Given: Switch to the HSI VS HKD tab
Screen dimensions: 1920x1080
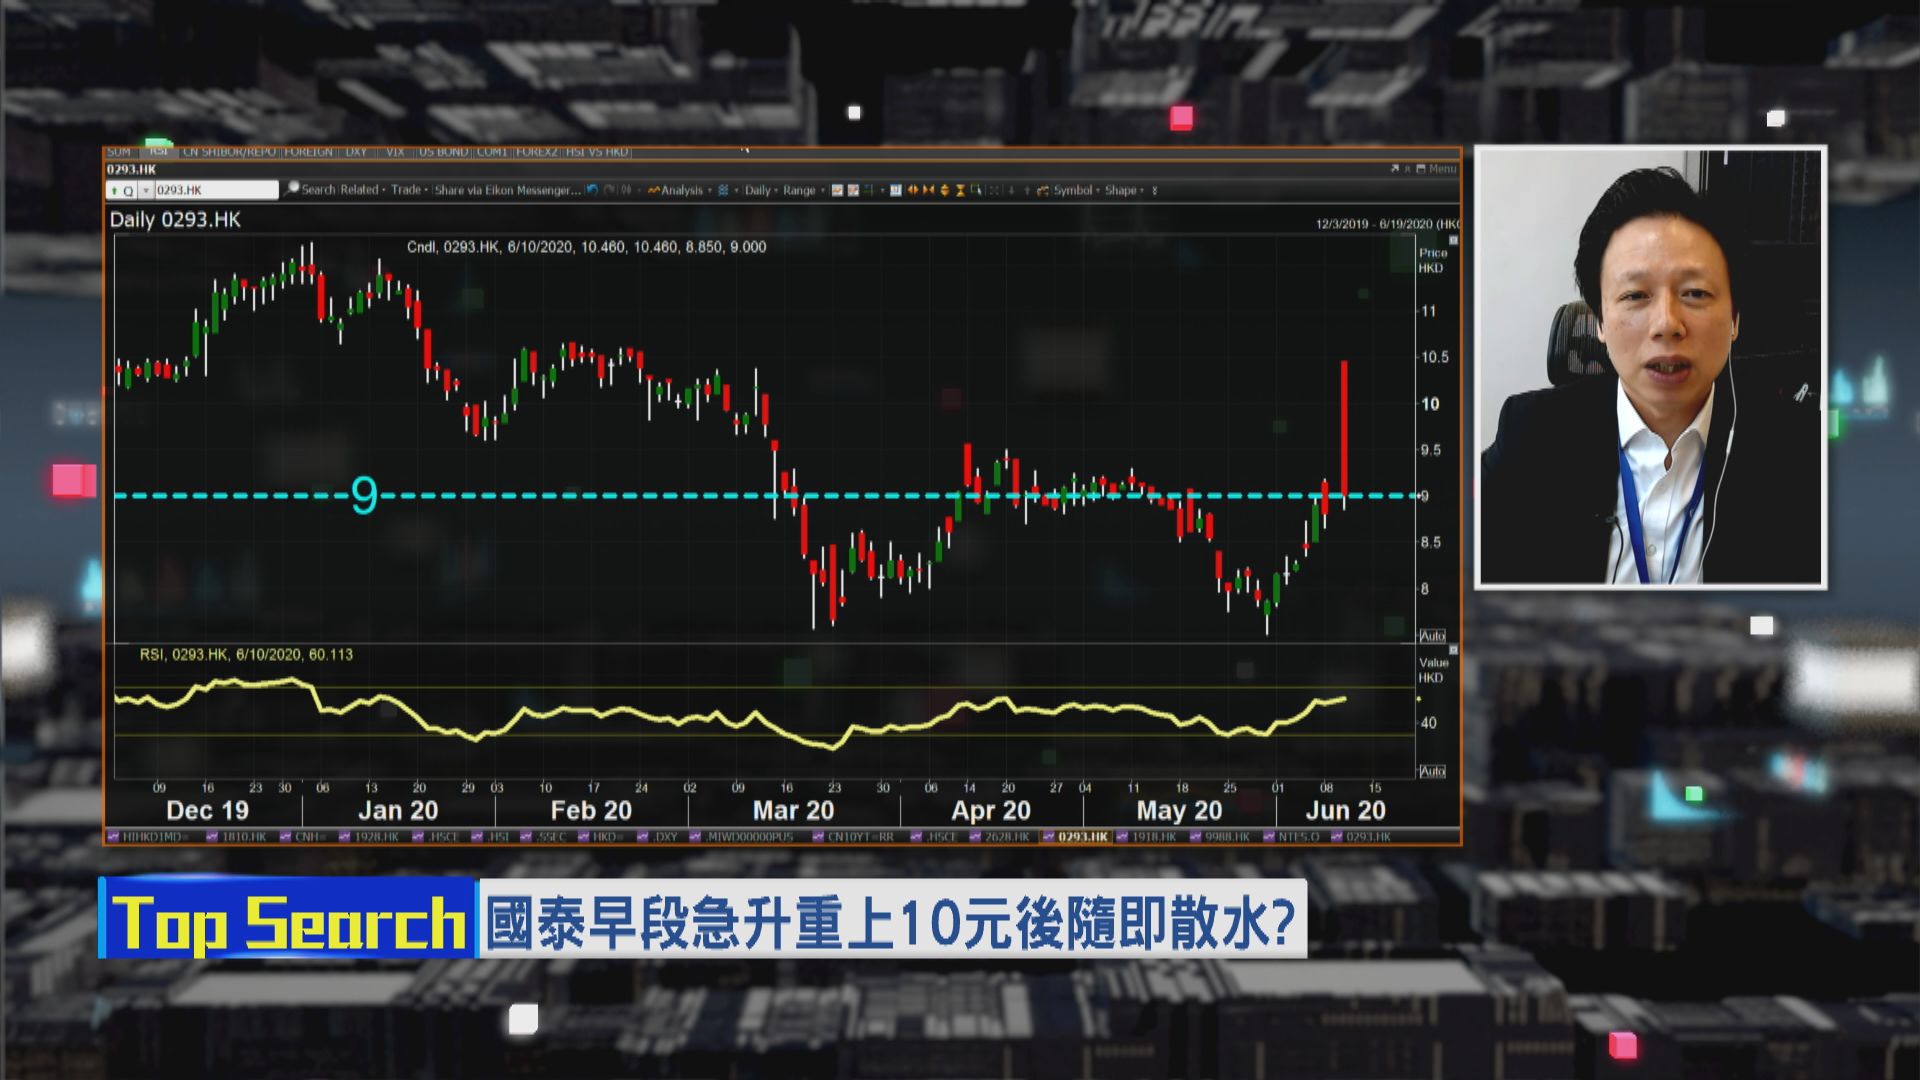Looking at the screenshot, I should [x=595, y=152].
